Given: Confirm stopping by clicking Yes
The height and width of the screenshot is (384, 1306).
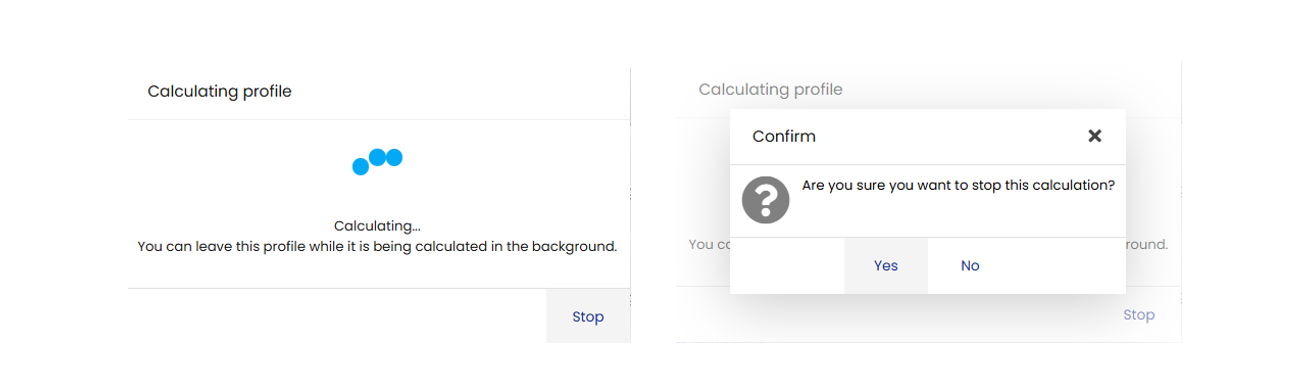Looking at the screenshot, I should click(x=886, y=265).
